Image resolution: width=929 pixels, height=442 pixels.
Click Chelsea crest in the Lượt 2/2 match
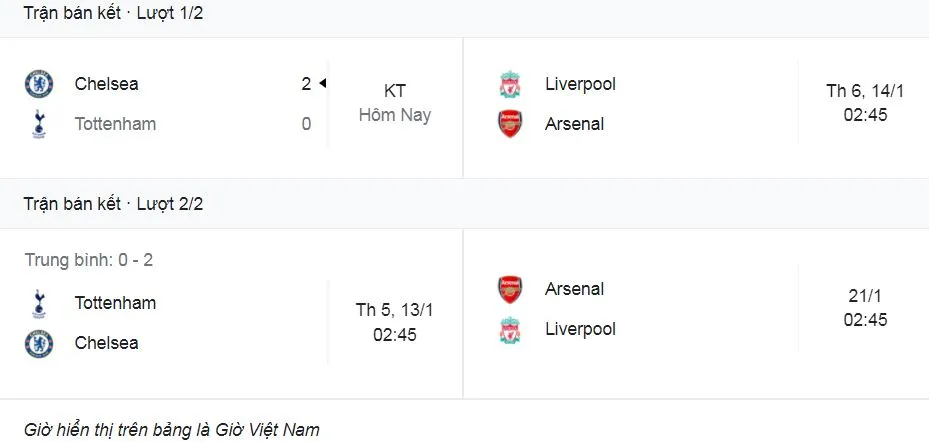(39, 343)
